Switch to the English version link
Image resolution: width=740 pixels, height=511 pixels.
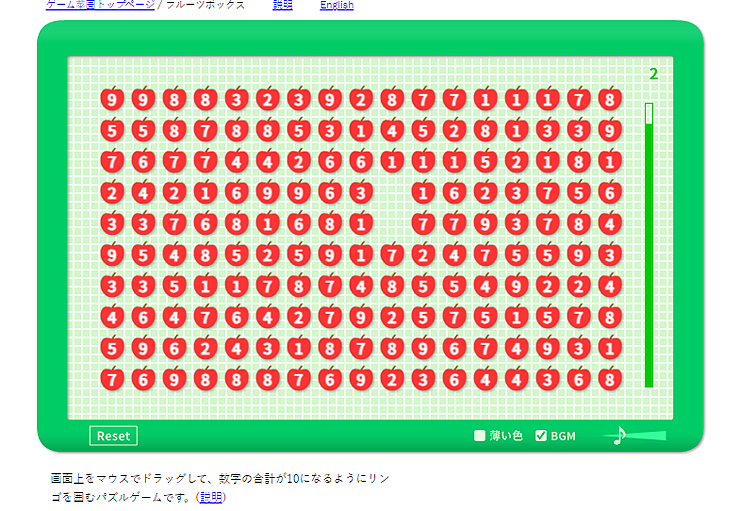[x=336, y=5]
